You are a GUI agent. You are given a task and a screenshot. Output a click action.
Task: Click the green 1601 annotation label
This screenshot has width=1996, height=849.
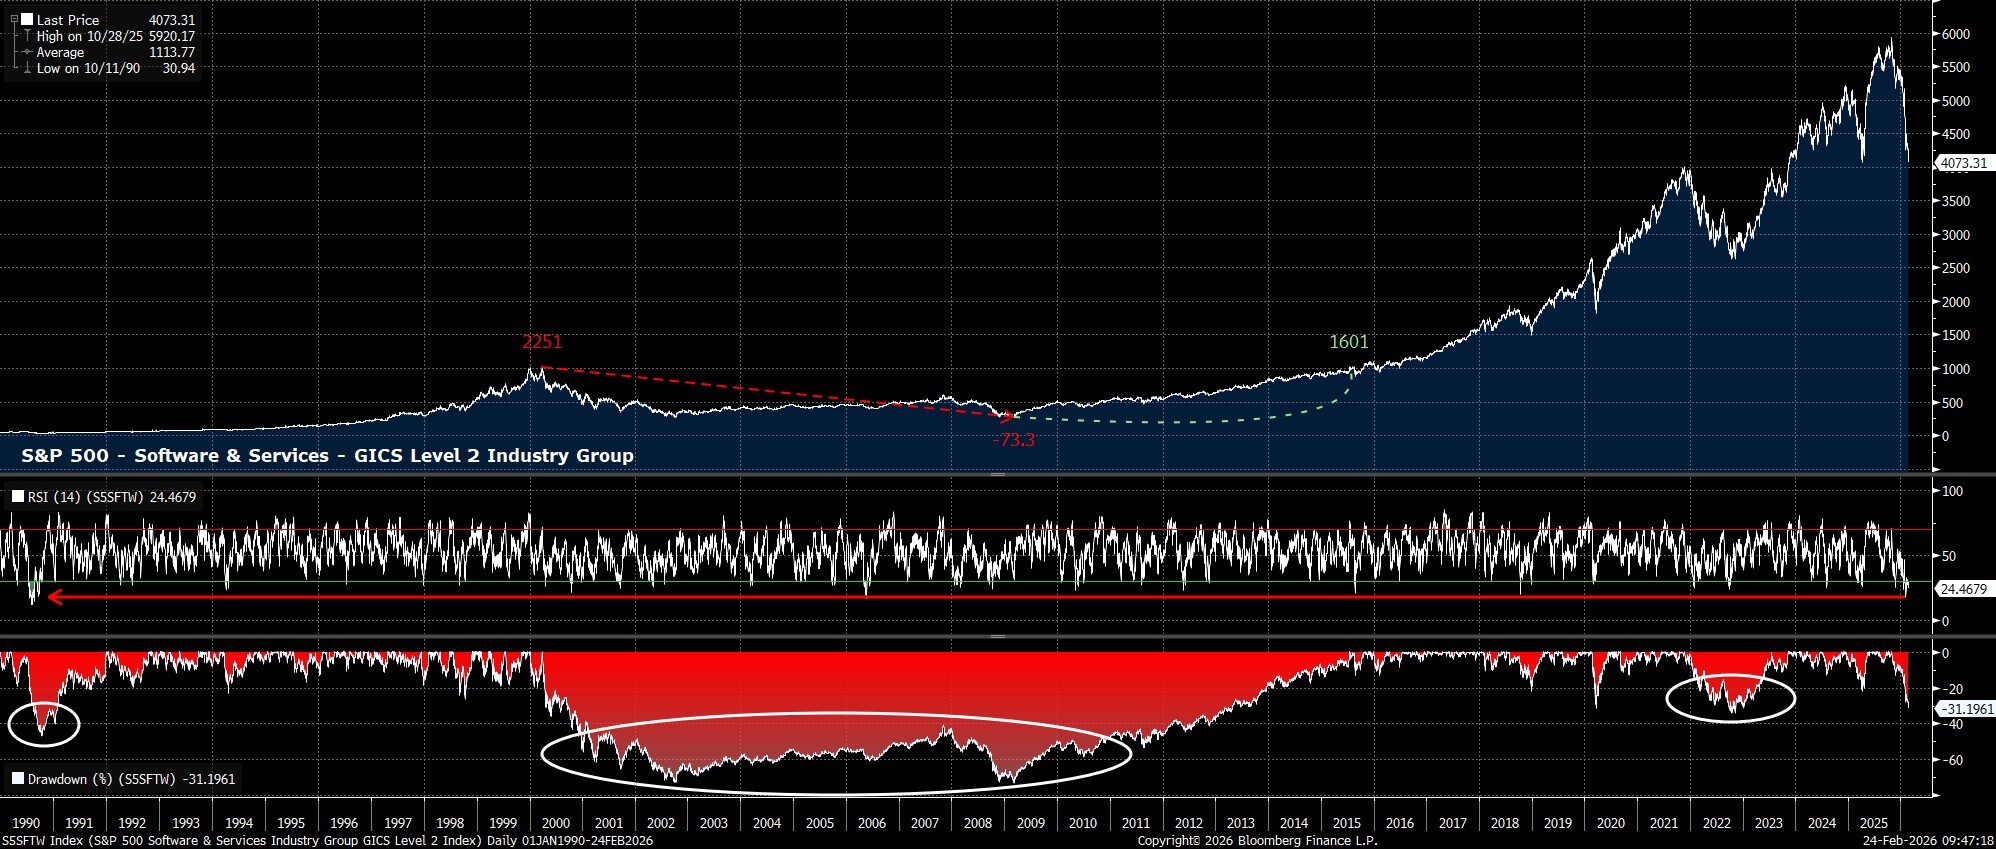(x=1348, y=342)
